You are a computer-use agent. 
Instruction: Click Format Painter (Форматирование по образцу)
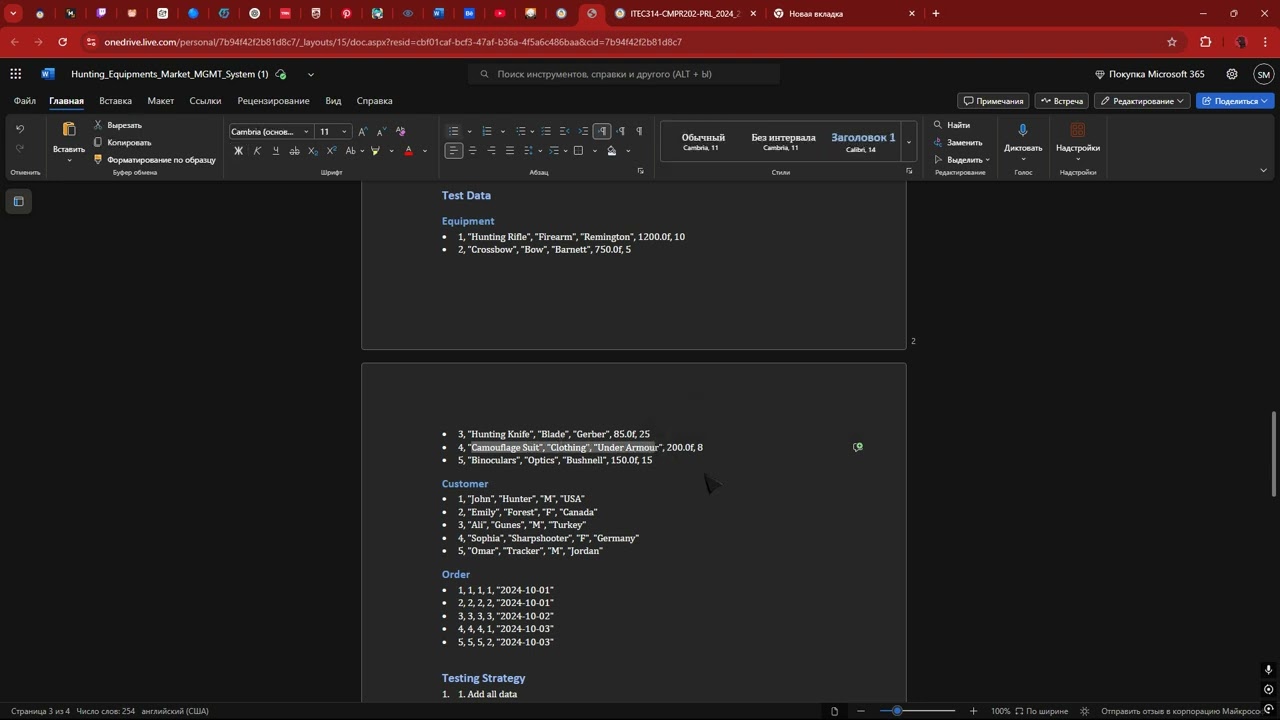[x=155, y=160]
